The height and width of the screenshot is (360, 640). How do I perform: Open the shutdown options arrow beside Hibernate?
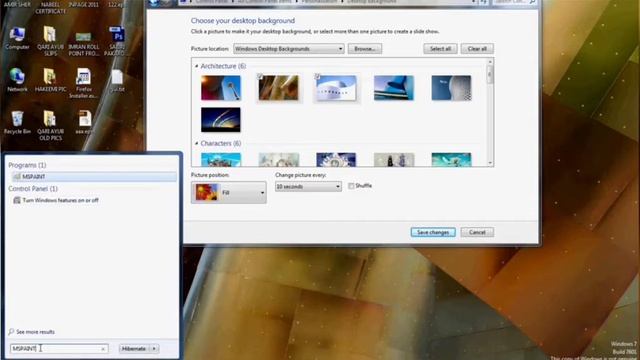coord(154,349)
